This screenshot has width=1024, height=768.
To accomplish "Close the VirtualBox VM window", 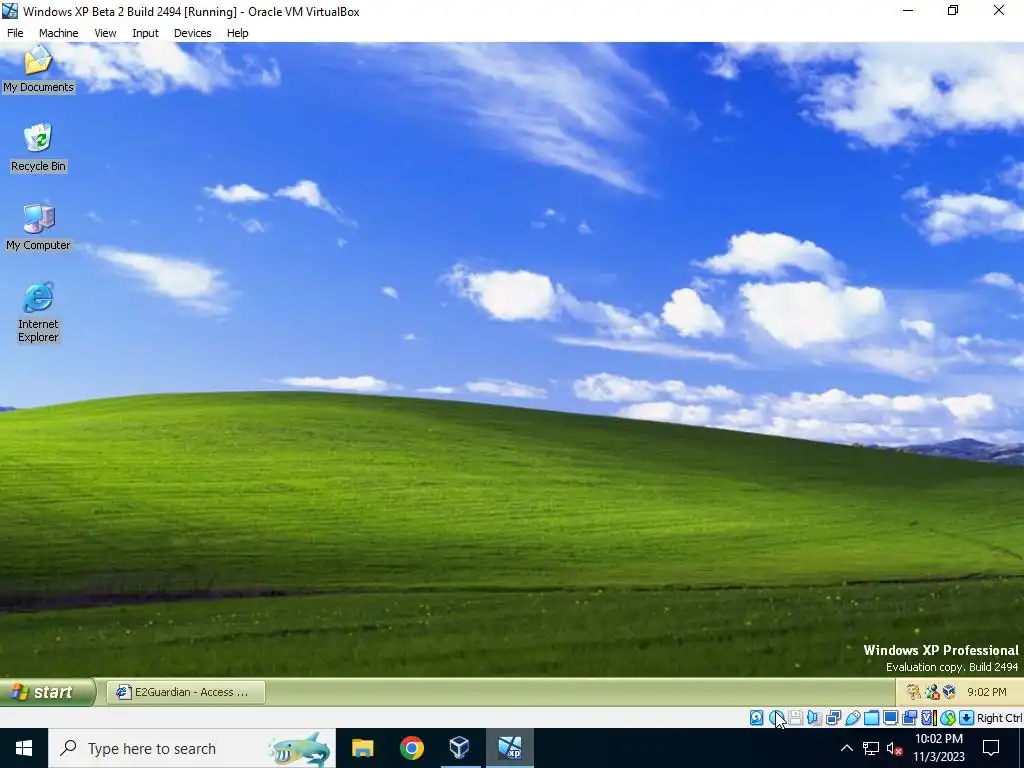I will tap(999, 10).
